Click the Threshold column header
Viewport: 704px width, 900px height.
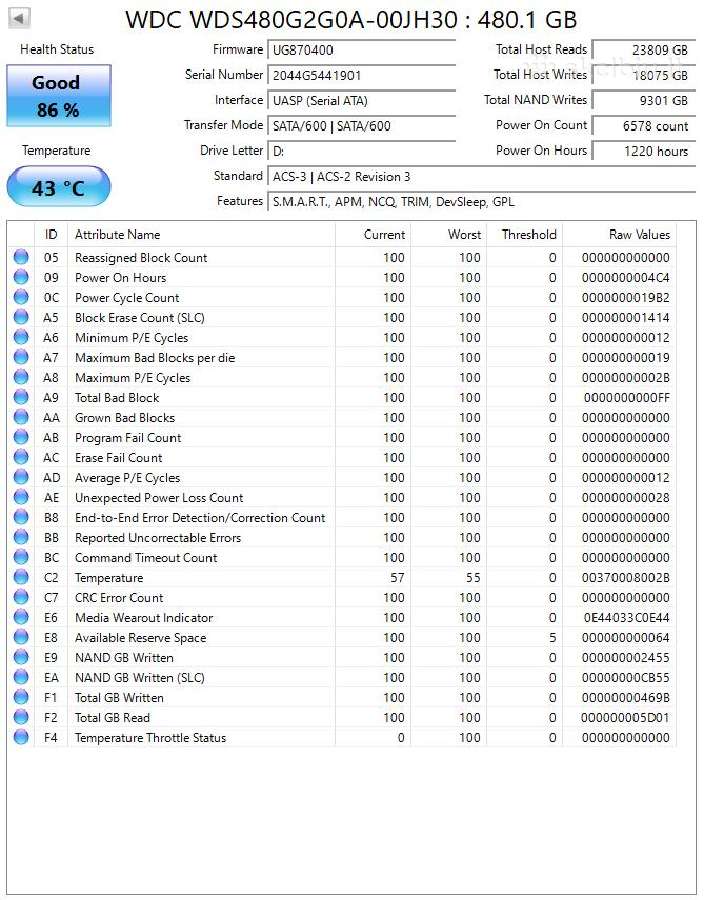(x=524, y=234)
